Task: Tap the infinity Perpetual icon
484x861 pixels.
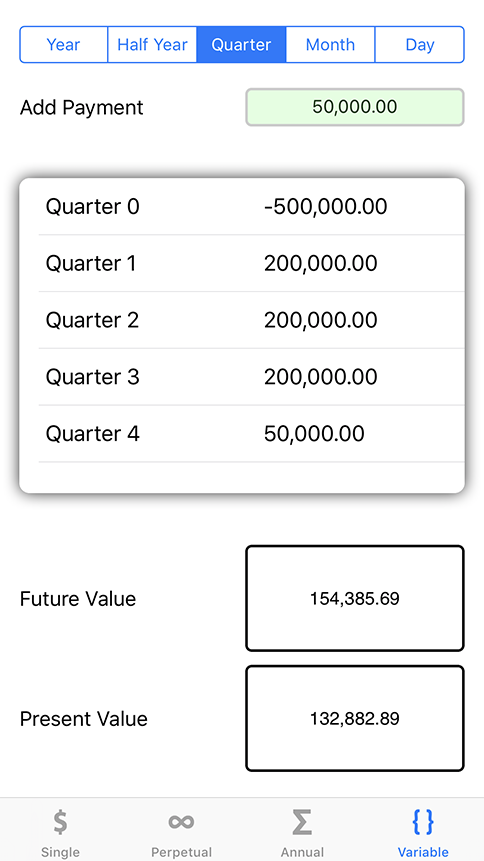Action: tap(181, 822)
